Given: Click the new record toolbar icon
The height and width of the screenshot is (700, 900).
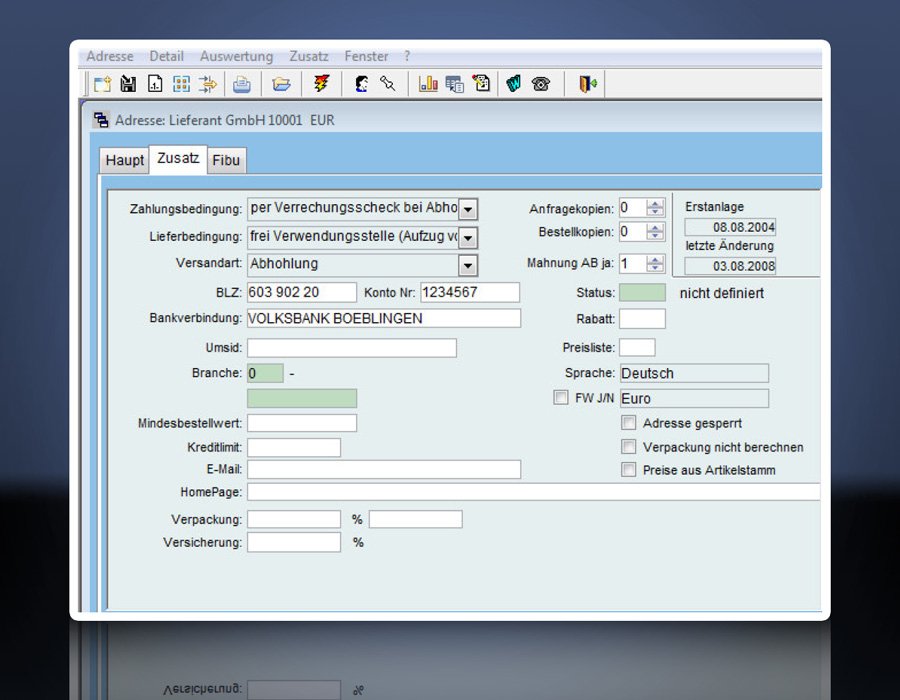Looking at the screenshot, I should (102, 84).
